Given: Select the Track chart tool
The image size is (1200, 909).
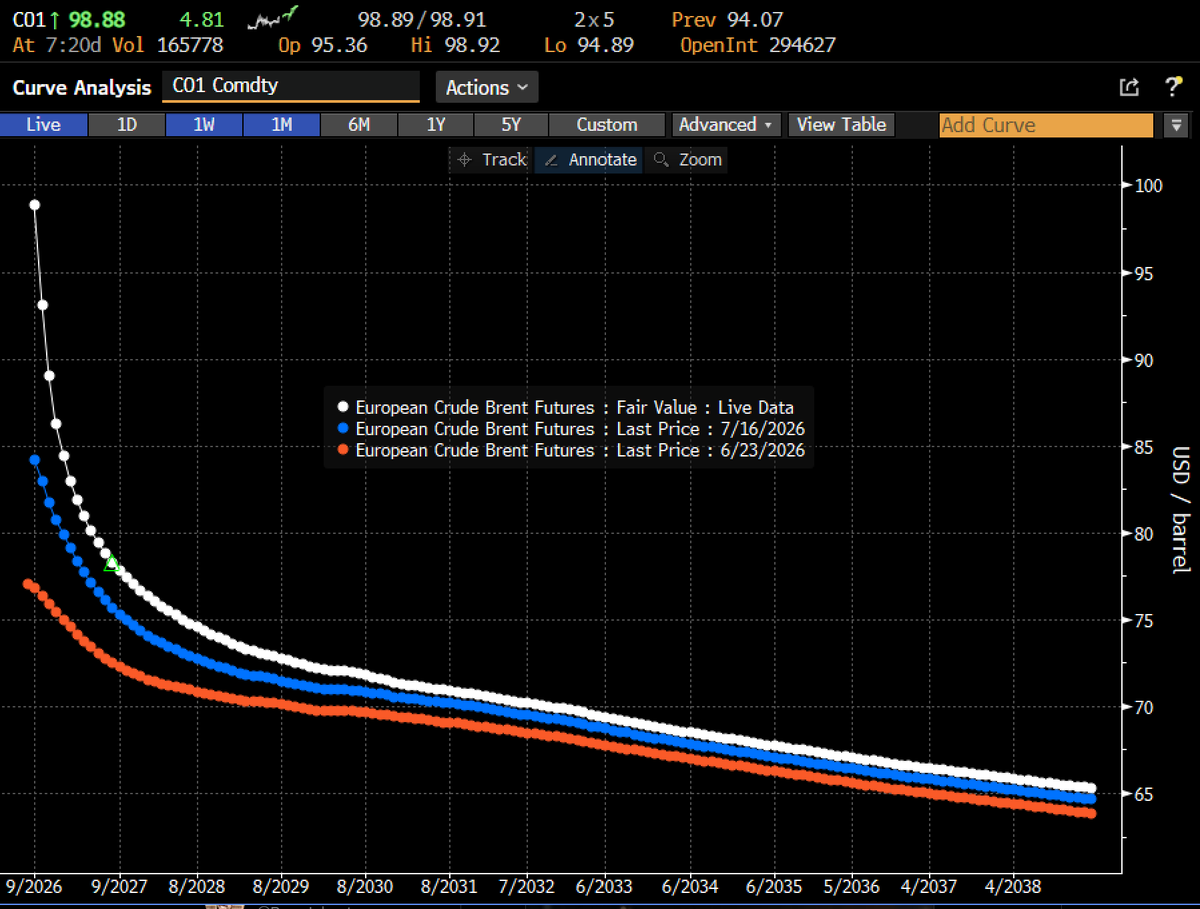Looking at the screenshot, I should (491, 160).
